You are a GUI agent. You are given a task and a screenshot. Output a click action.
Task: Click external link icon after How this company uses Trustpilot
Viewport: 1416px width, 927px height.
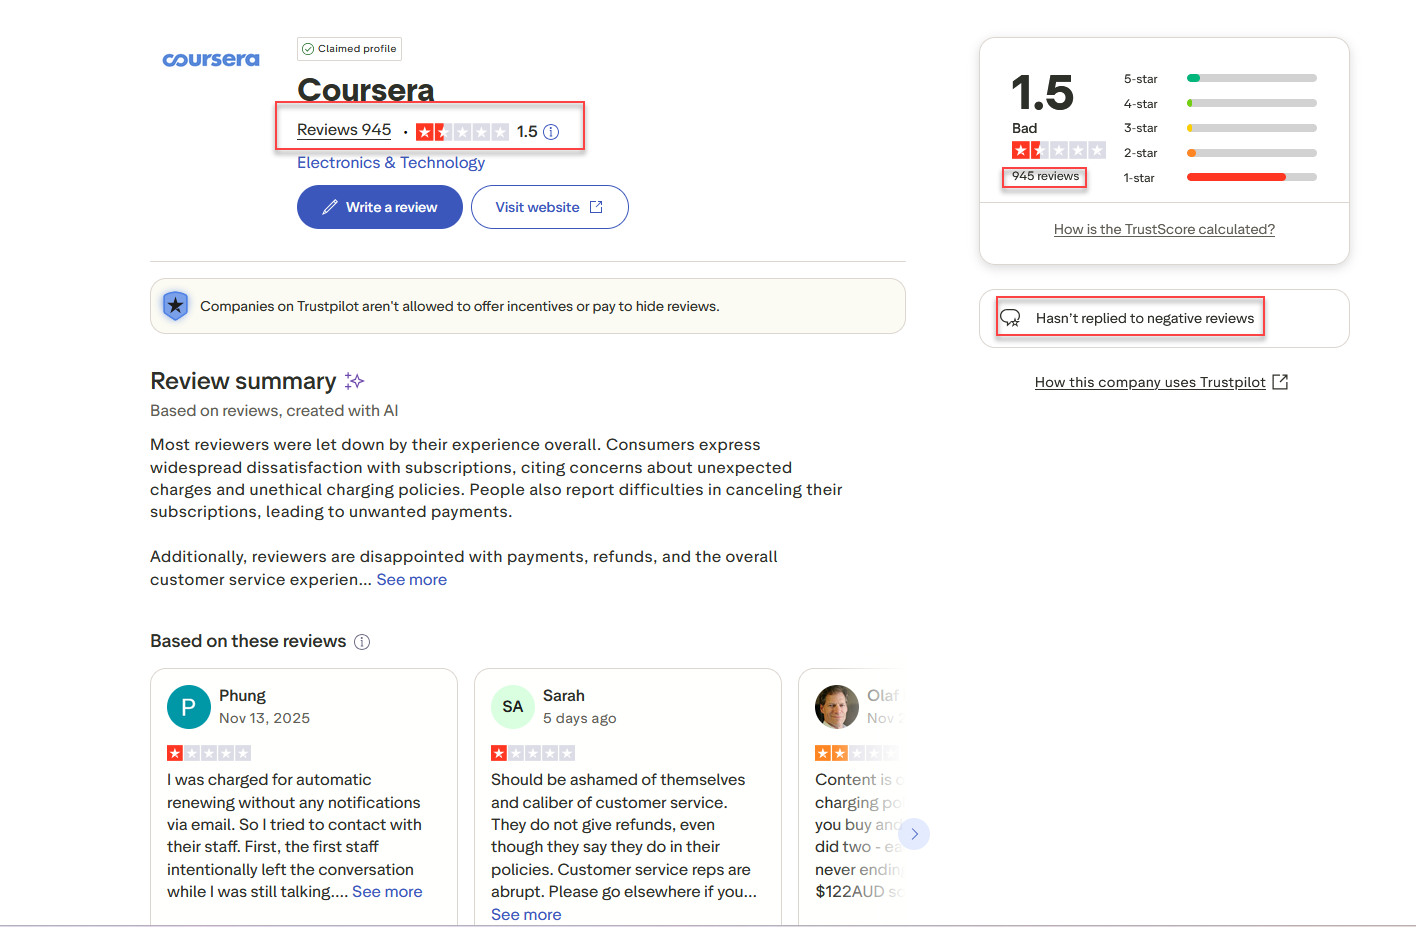[x=1280, y=382]
